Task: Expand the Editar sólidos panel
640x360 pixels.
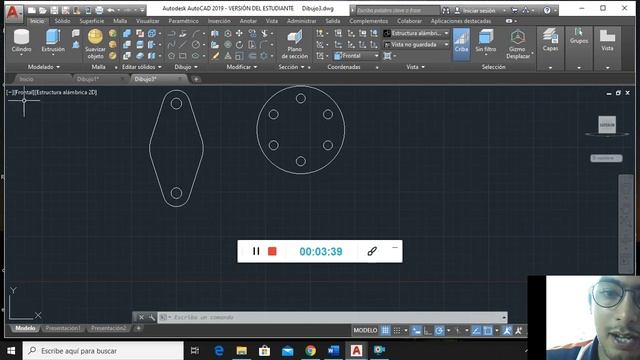Action: tap(142, 67)
